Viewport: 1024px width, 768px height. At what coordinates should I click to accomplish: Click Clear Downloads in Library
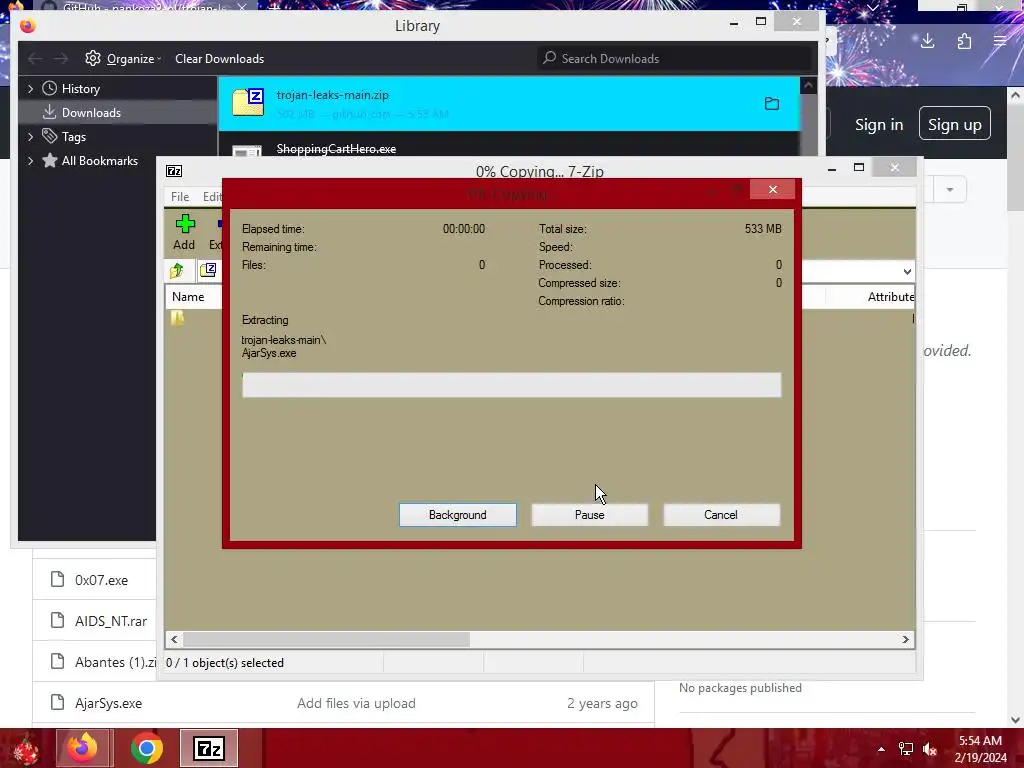(x=219, y=59)
